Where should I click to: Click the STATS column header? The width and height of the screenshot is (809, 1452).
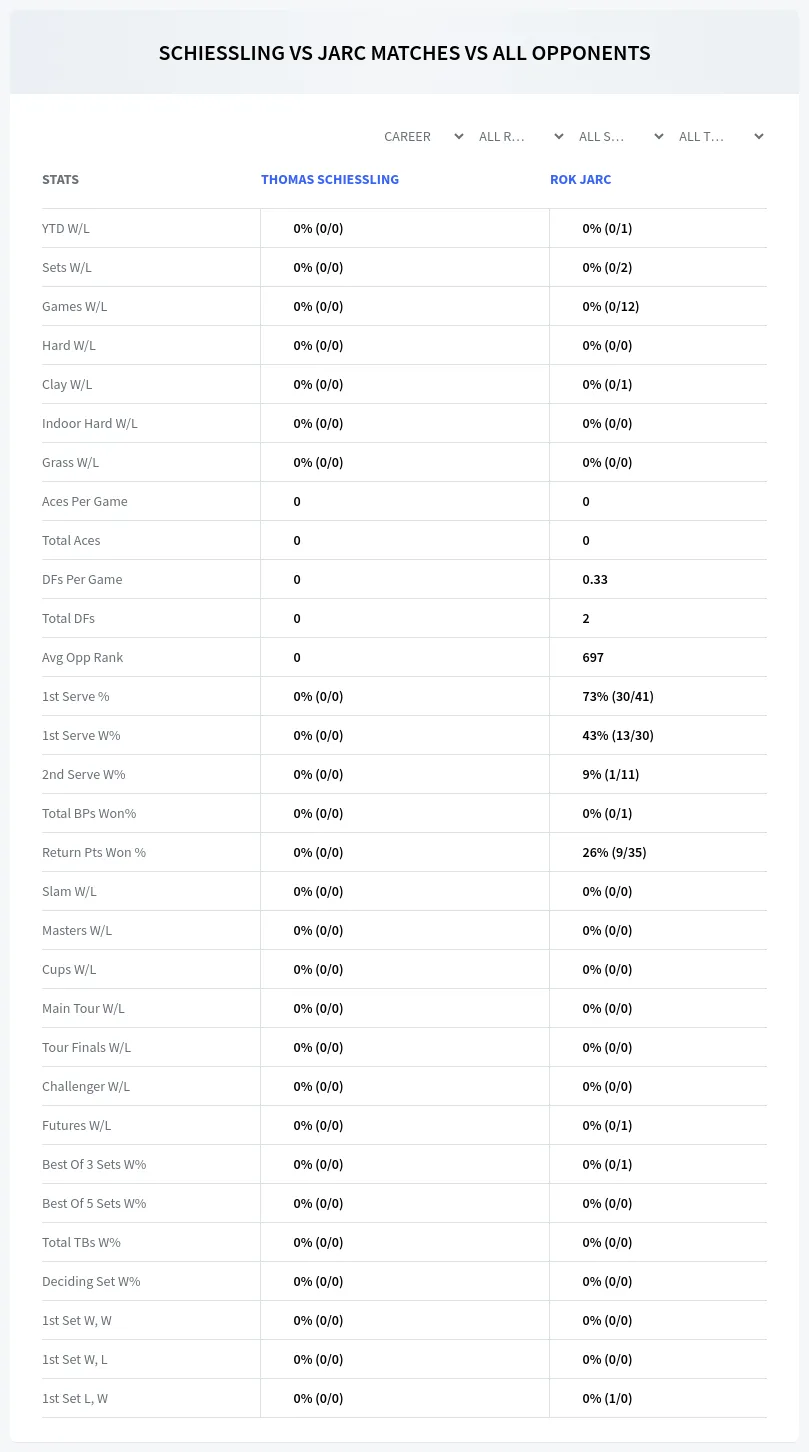click(60, 180)
